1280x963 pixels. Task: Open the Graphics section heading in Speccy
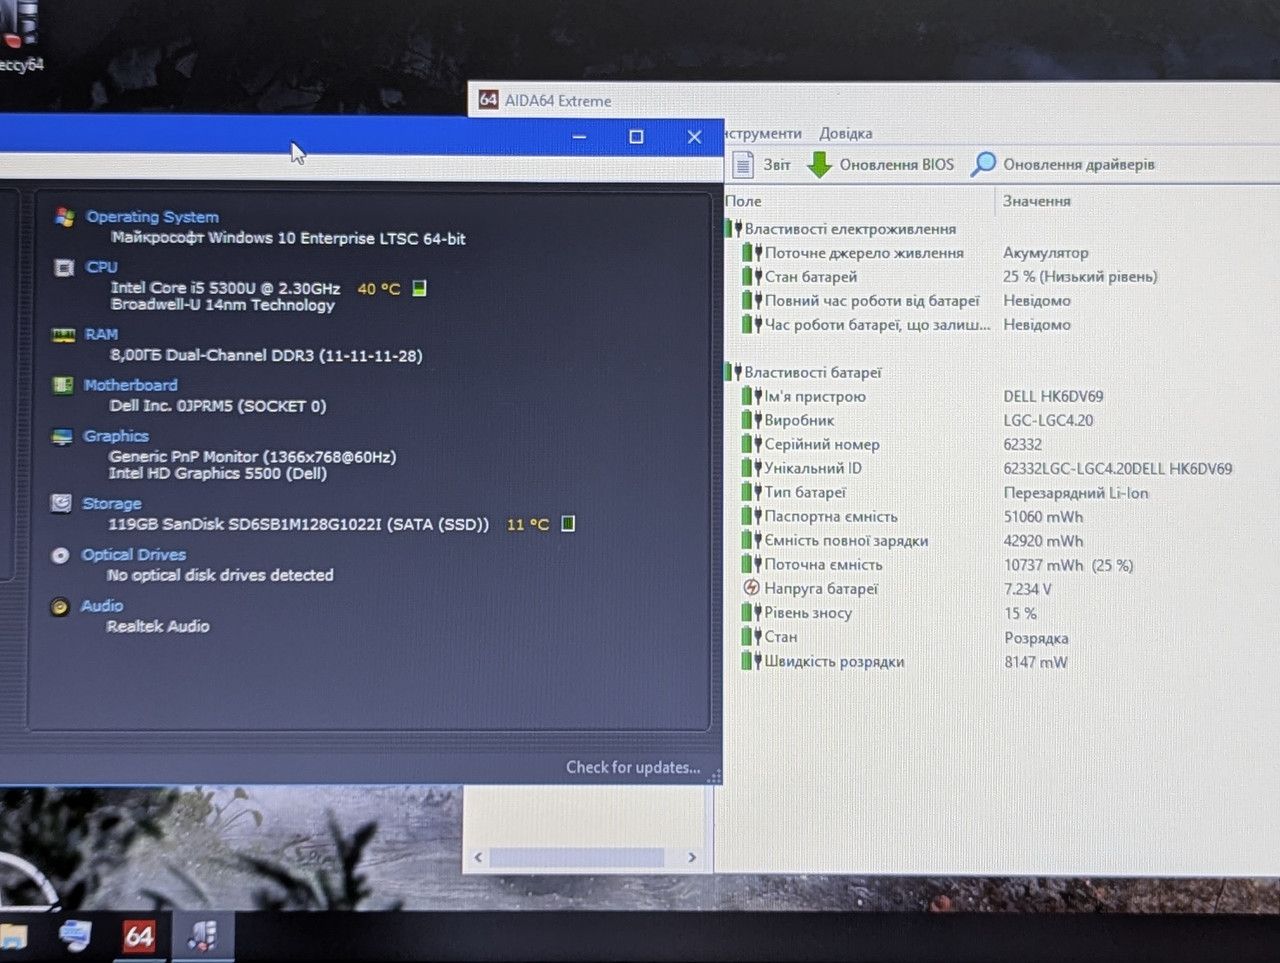point(116,436)
